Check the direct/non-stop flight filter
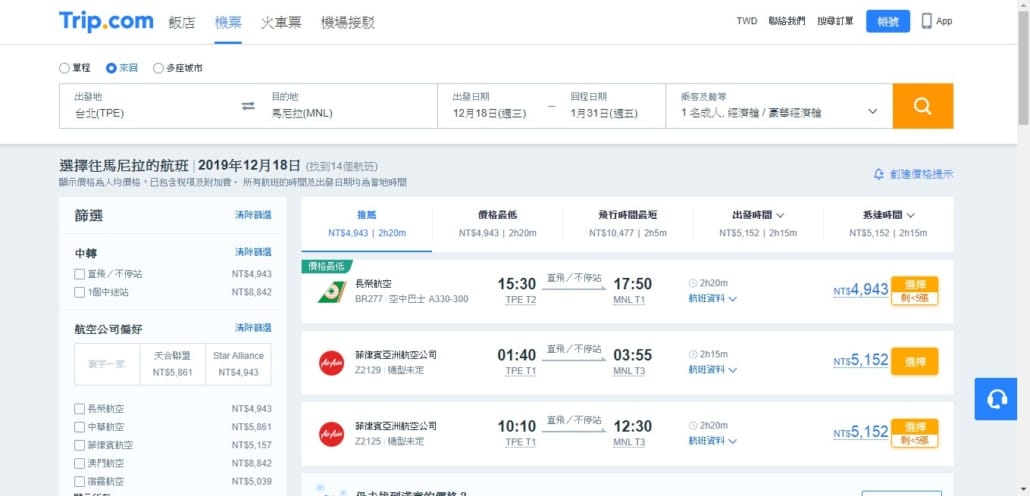Viewport: 1030px width, 496px height. (79, 274)
